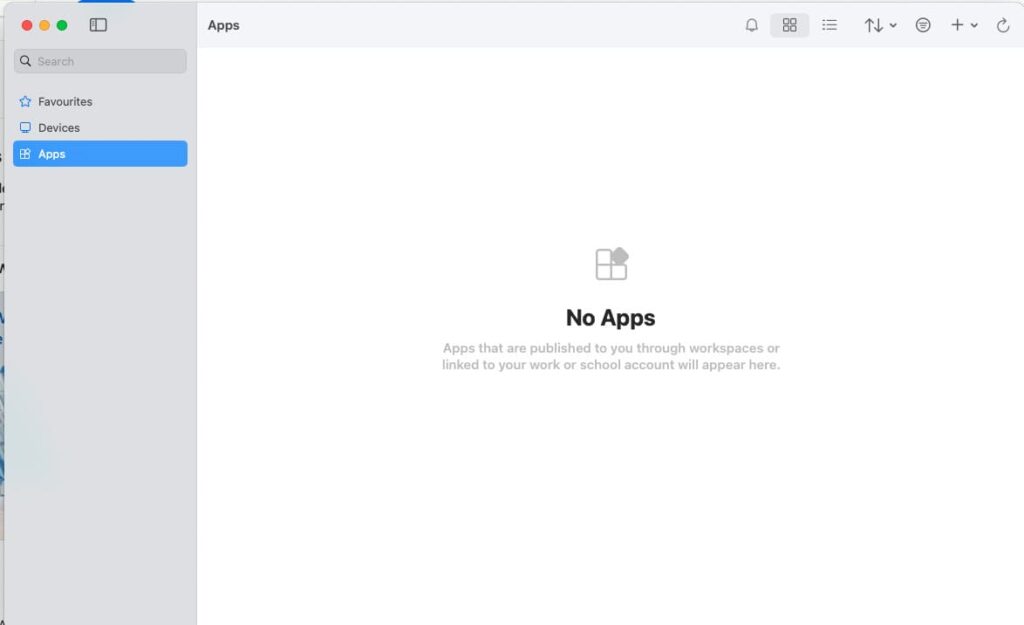Click the Apps title in toolbar
This screenshot has width=1024, height=625.
pyautogui.click(x=224, y=25)
